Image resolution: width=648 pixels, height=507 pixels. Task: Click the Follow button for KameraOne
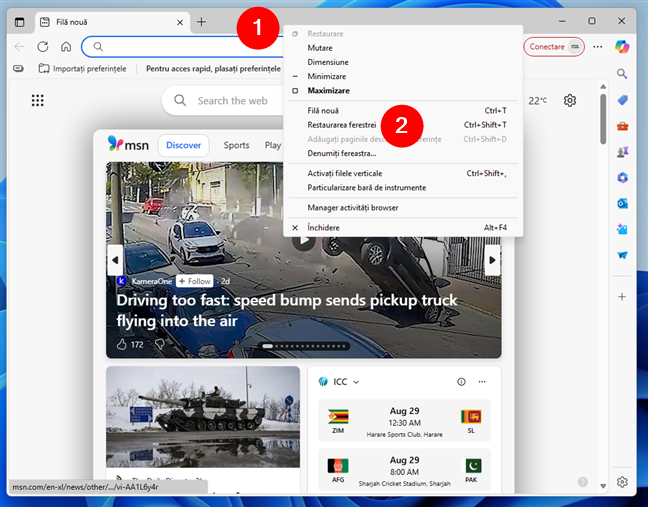click(194, 282)
